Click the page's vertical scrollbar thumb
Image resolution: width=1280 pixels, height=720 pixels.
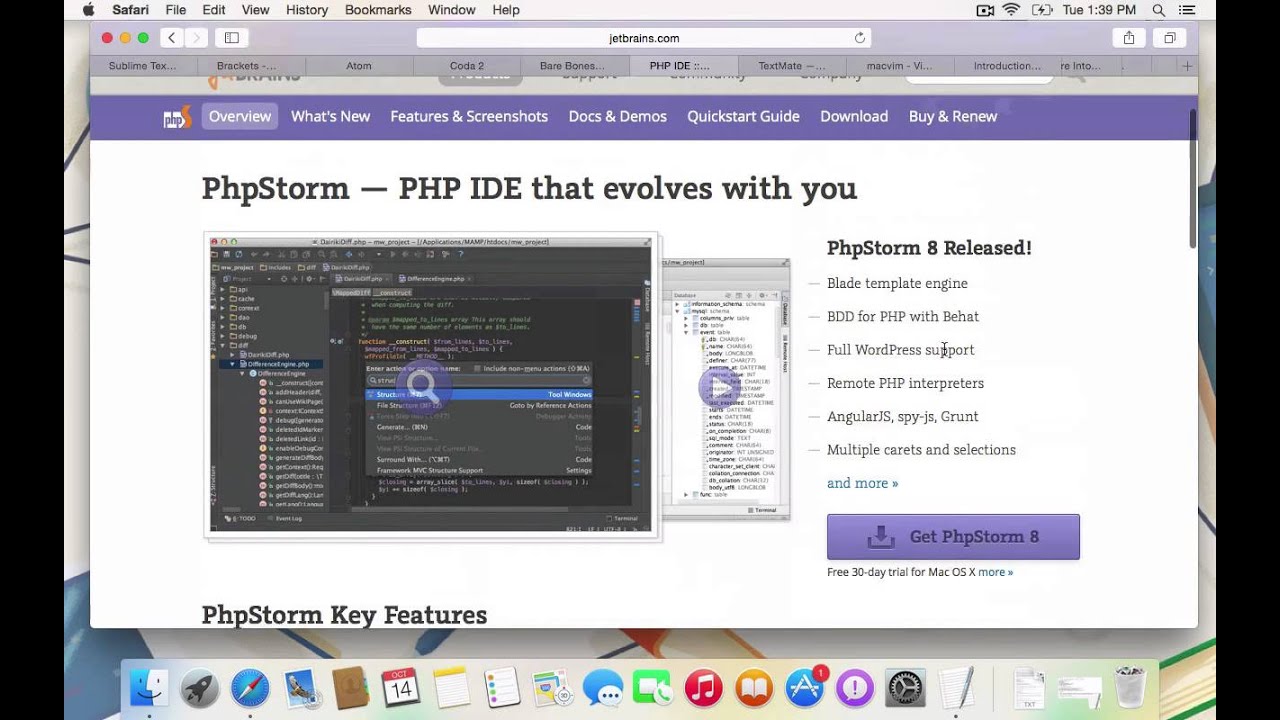coord(1192,178)
